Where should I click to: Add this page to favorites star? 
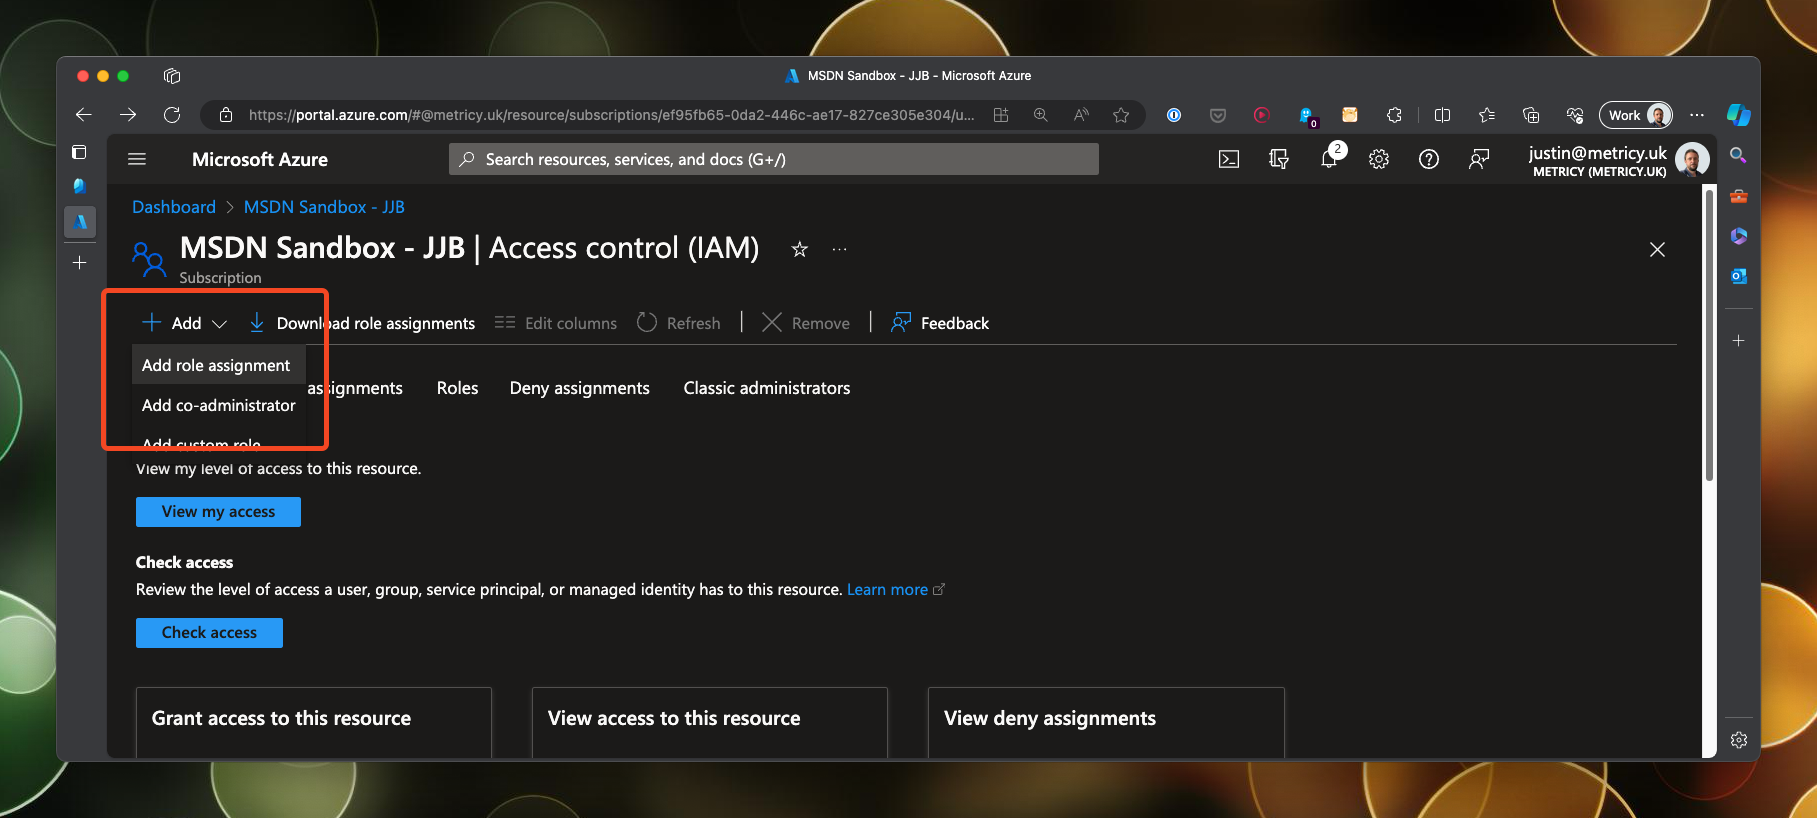pyautogui.click(x=1121, y=115)
